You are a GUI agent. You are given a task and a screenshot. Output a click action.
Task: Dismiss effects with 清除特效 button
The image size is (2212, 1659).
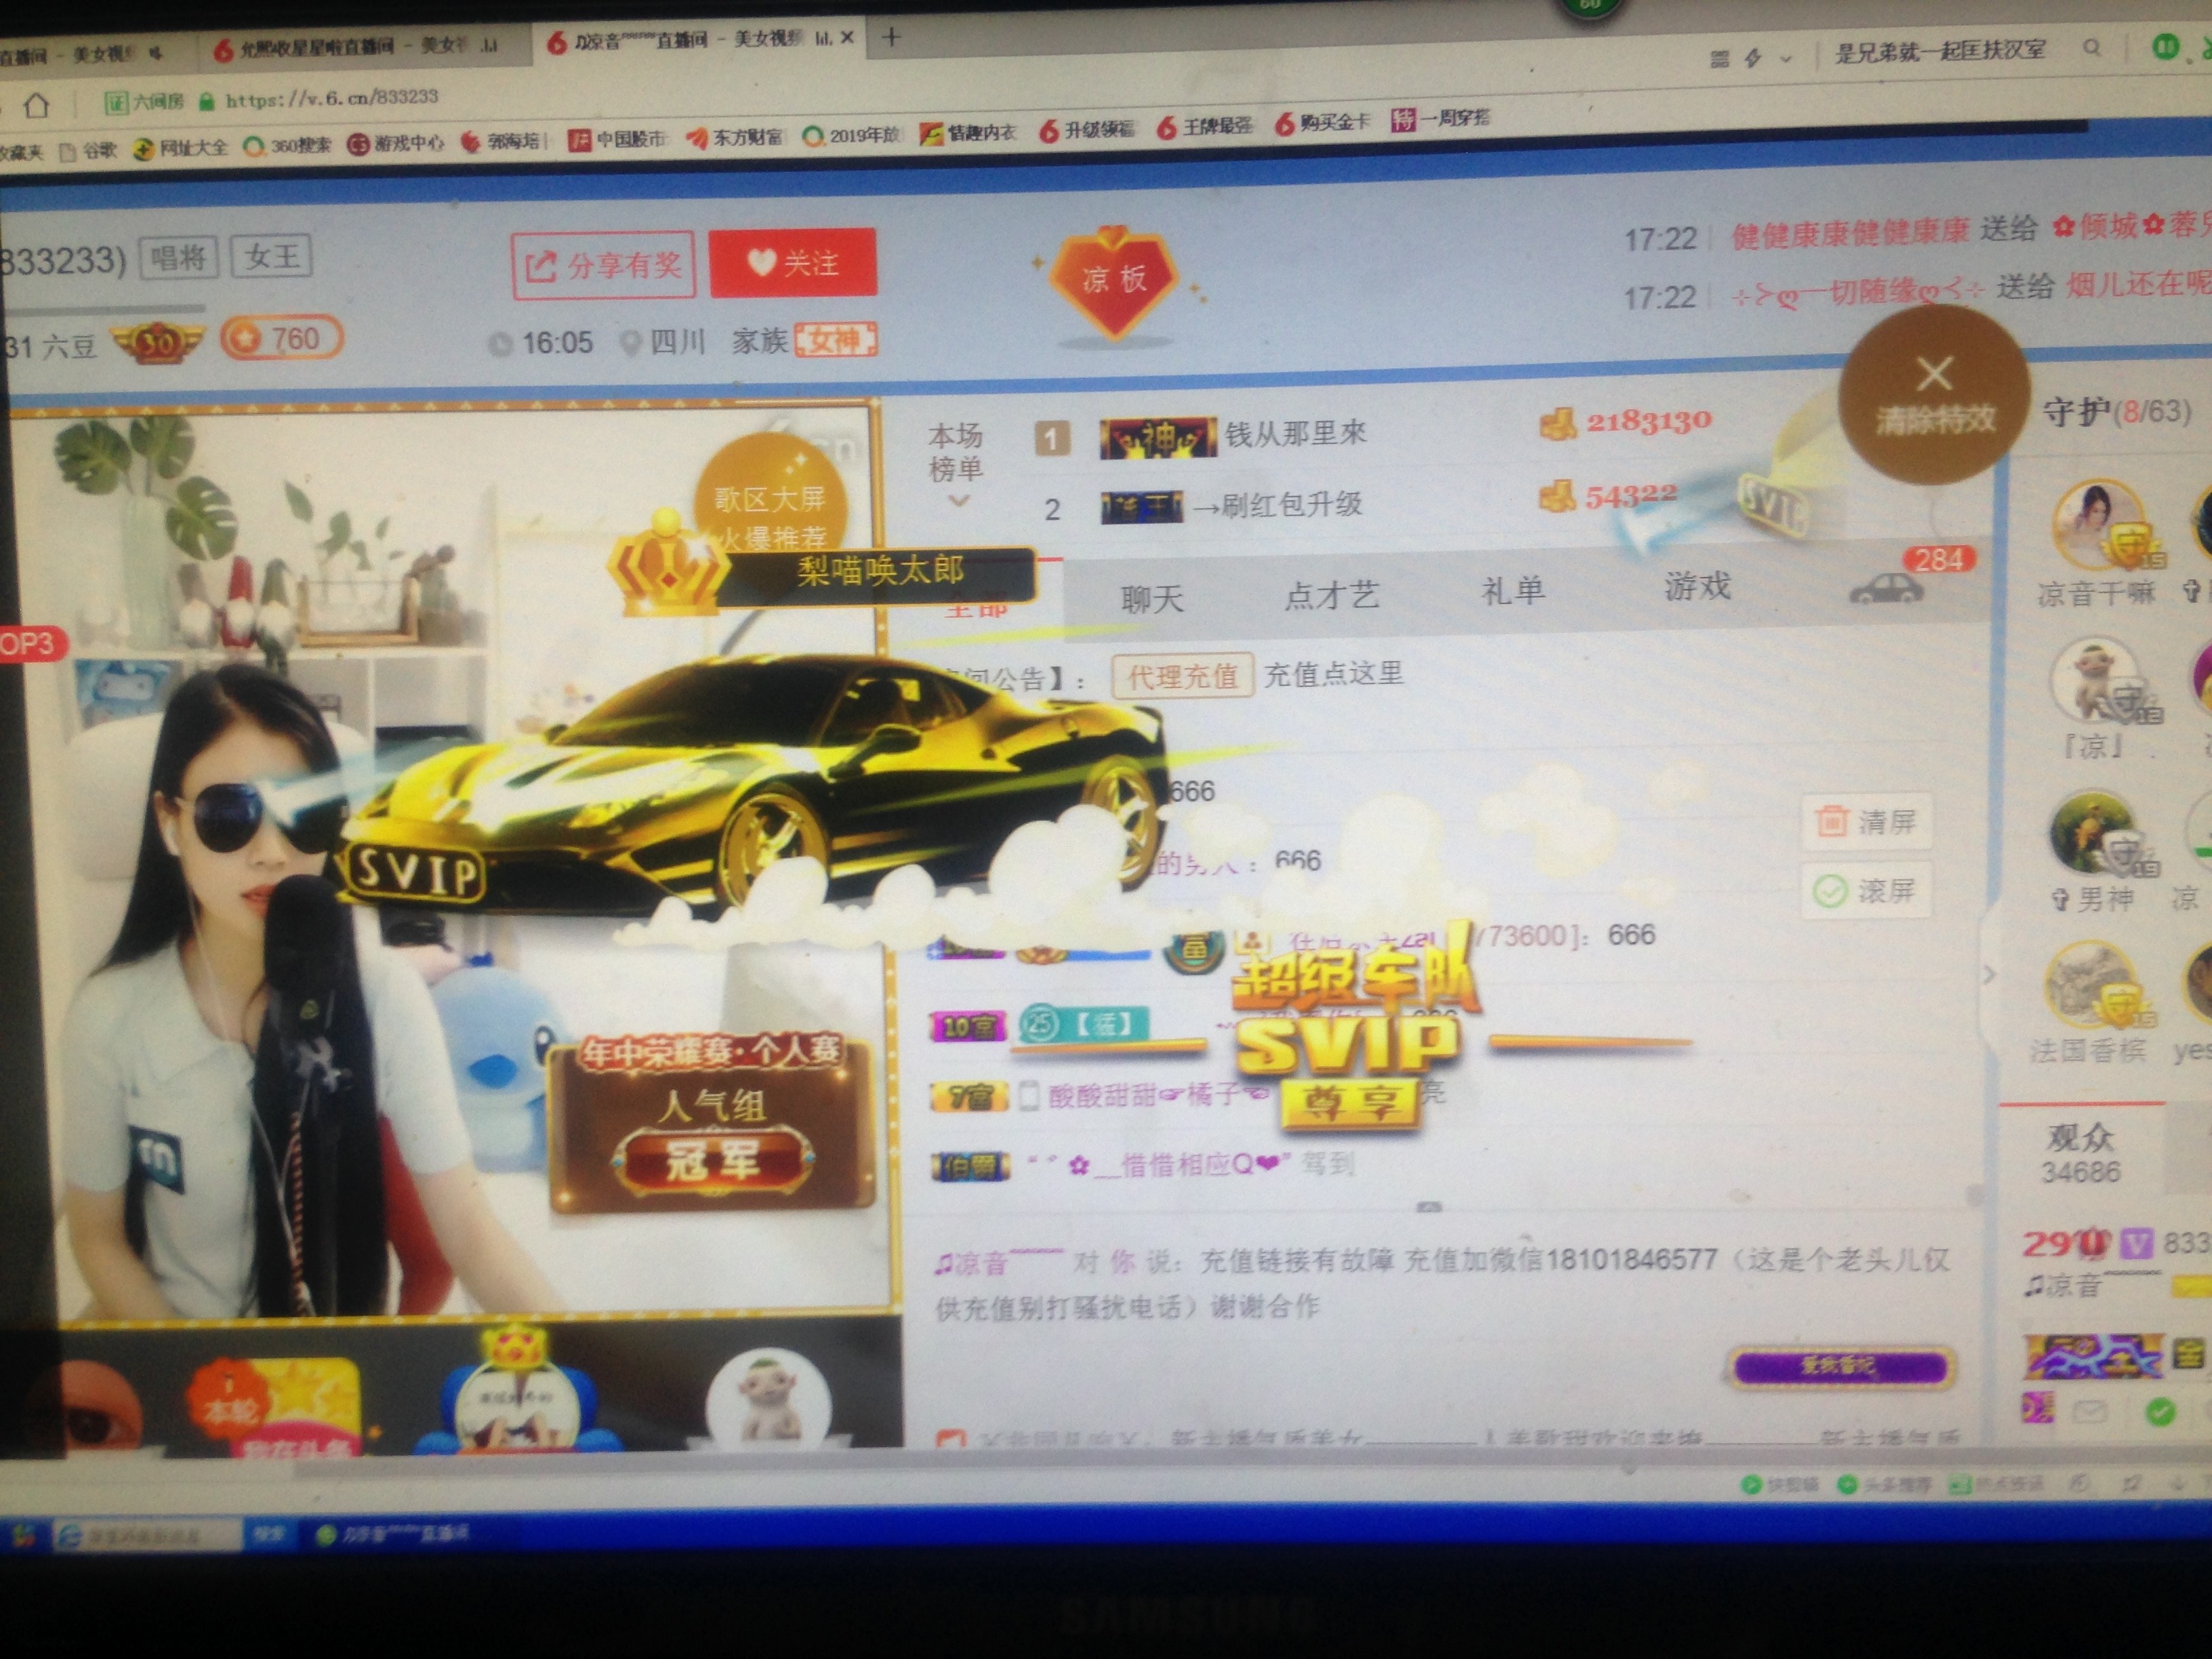1934,395
